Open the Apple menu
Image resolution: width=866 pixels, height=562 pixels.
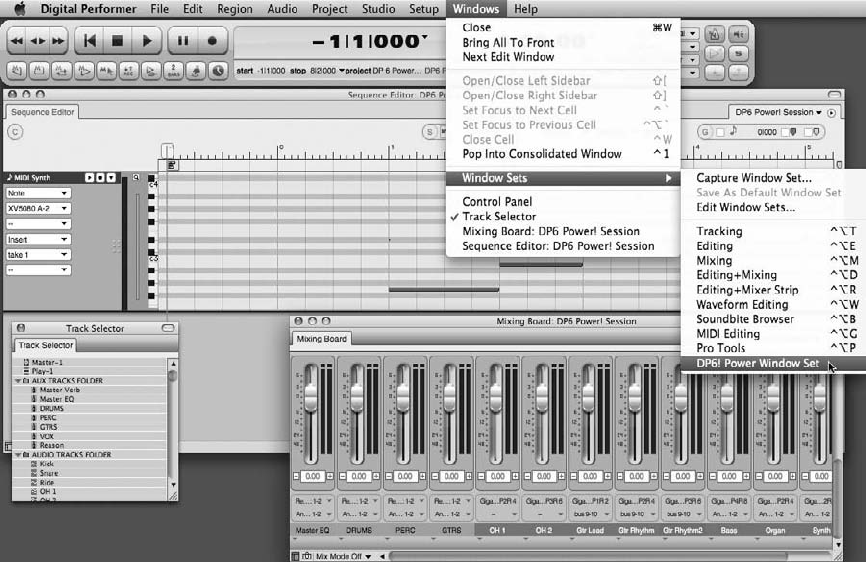(20, 9)
